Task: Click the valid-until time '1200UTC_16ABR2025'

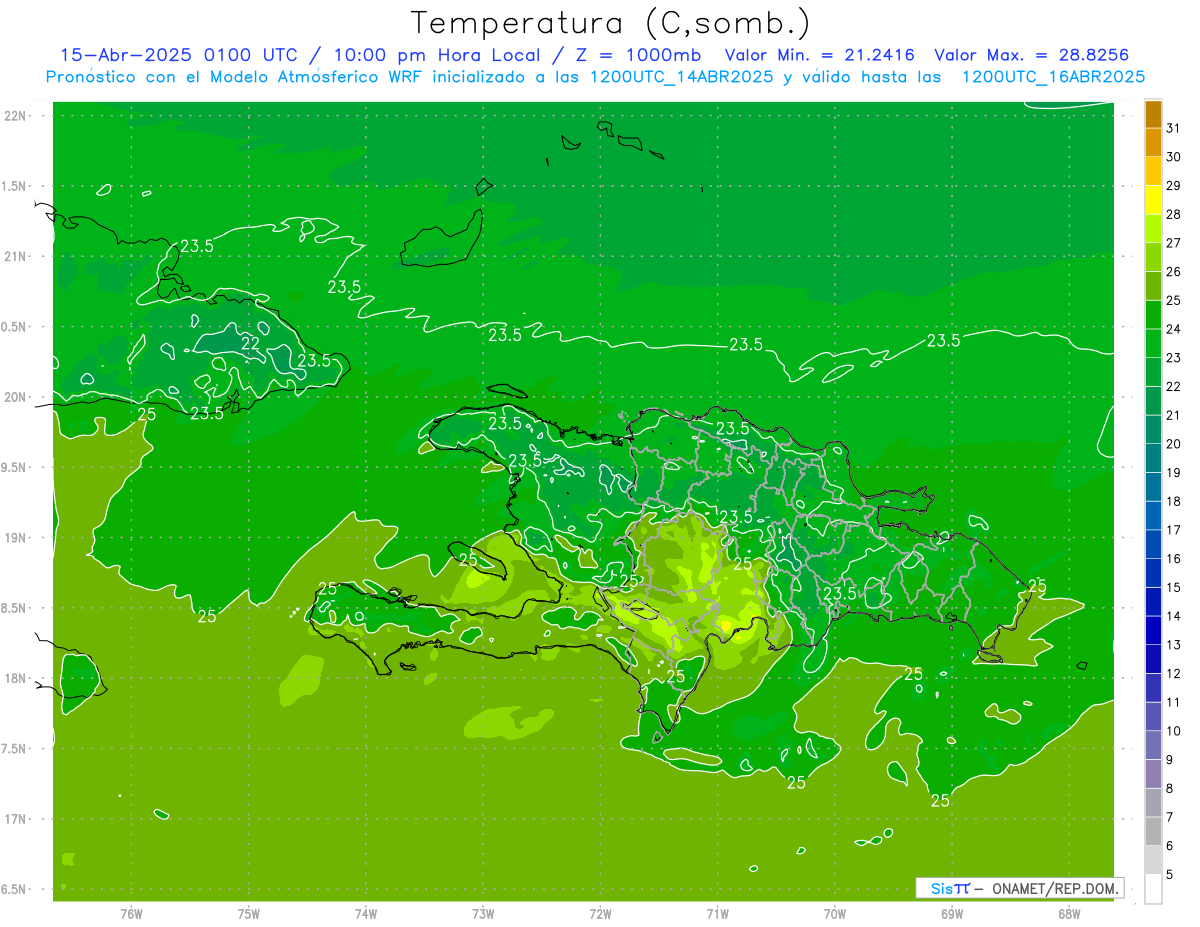Action: [1053, 77]
